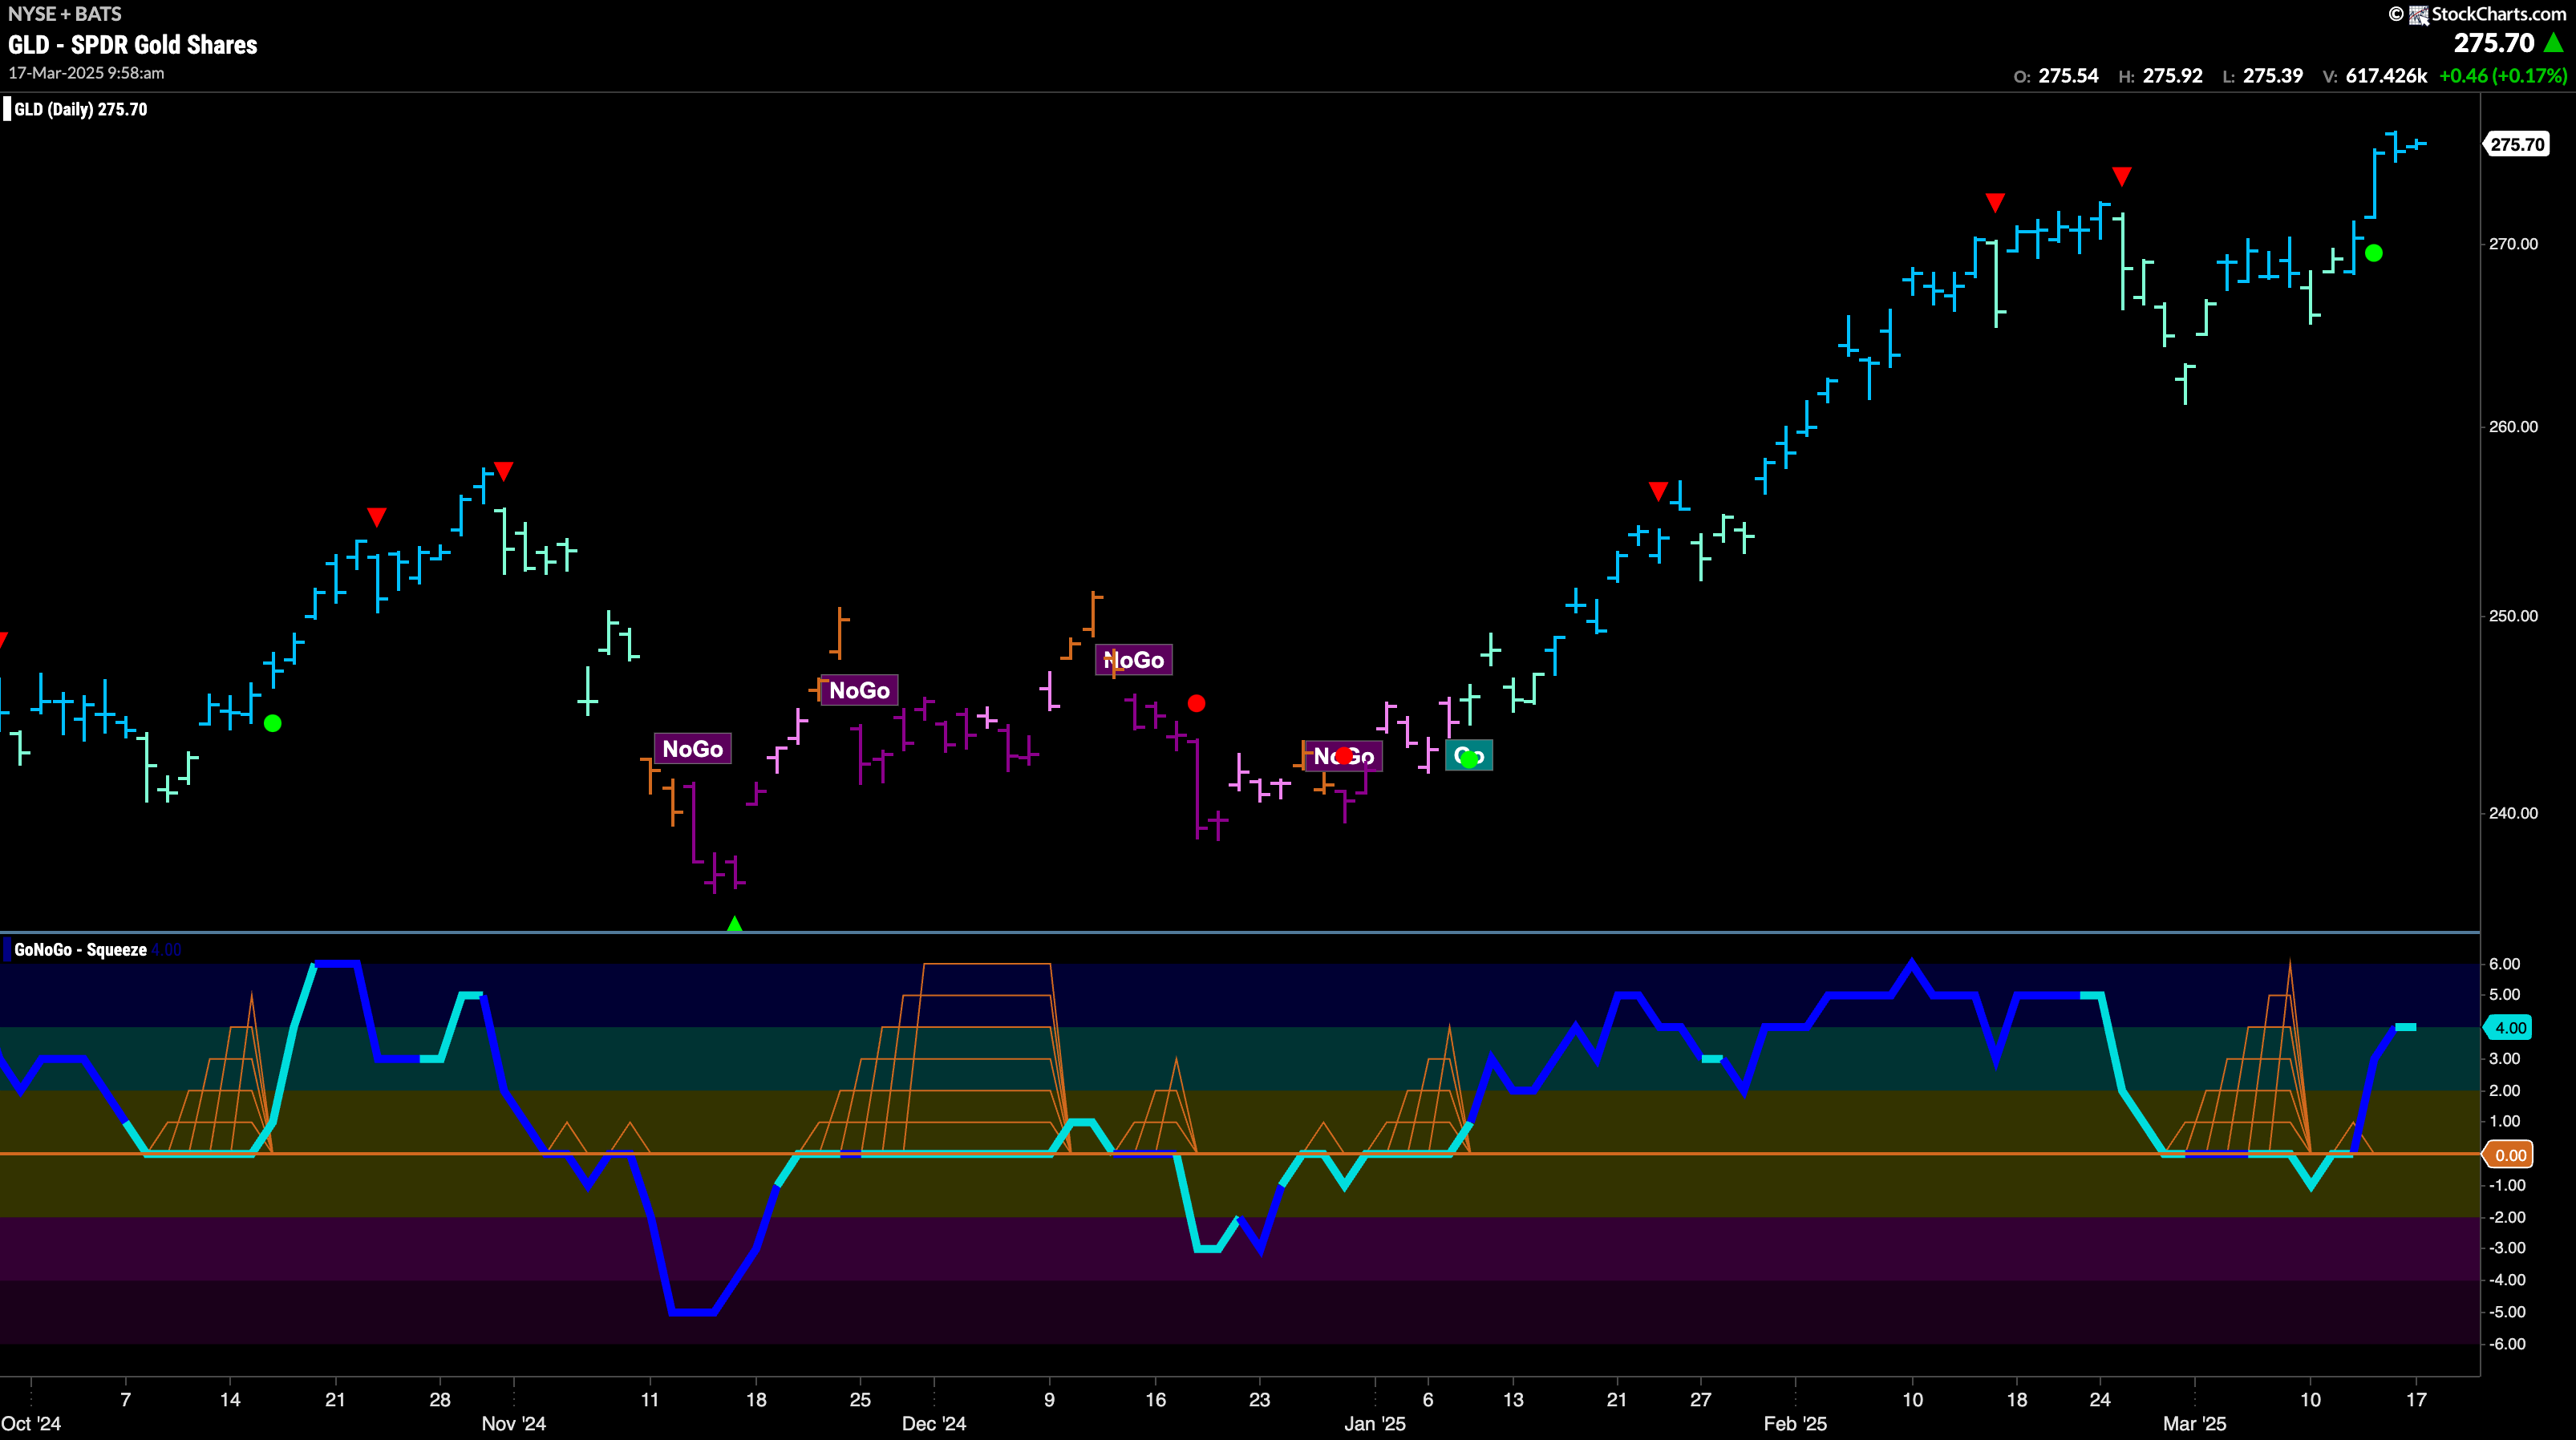Click the Dec '24 date axis label

click(x=934, y=1424)
